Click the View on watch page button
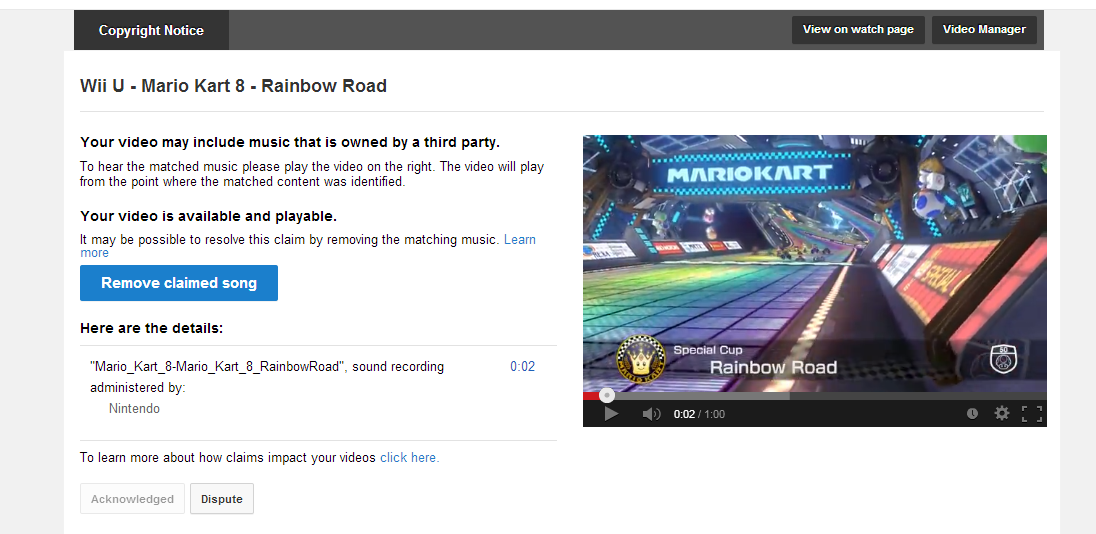The height and width of the screenshot is (534, 1096). click(858, 29)
